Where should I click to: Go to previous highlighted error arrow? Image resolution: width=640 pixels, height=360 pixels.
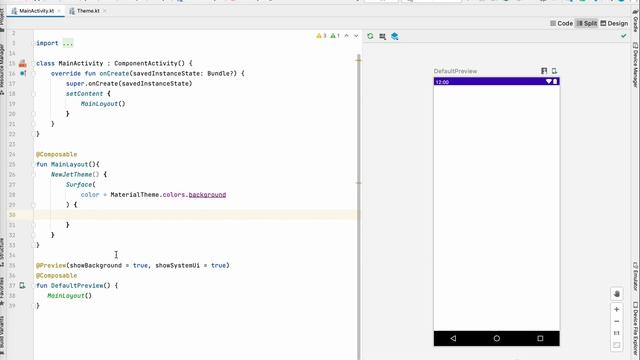pos(347,36)
